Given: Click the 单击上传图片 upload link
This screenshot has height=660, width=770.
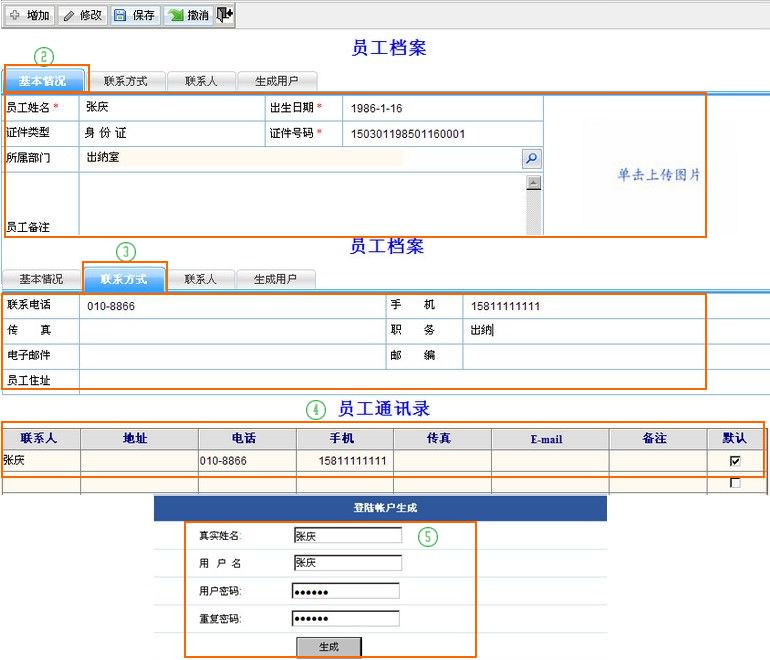Looking at the screenshot, I should (x=658, y=175).
